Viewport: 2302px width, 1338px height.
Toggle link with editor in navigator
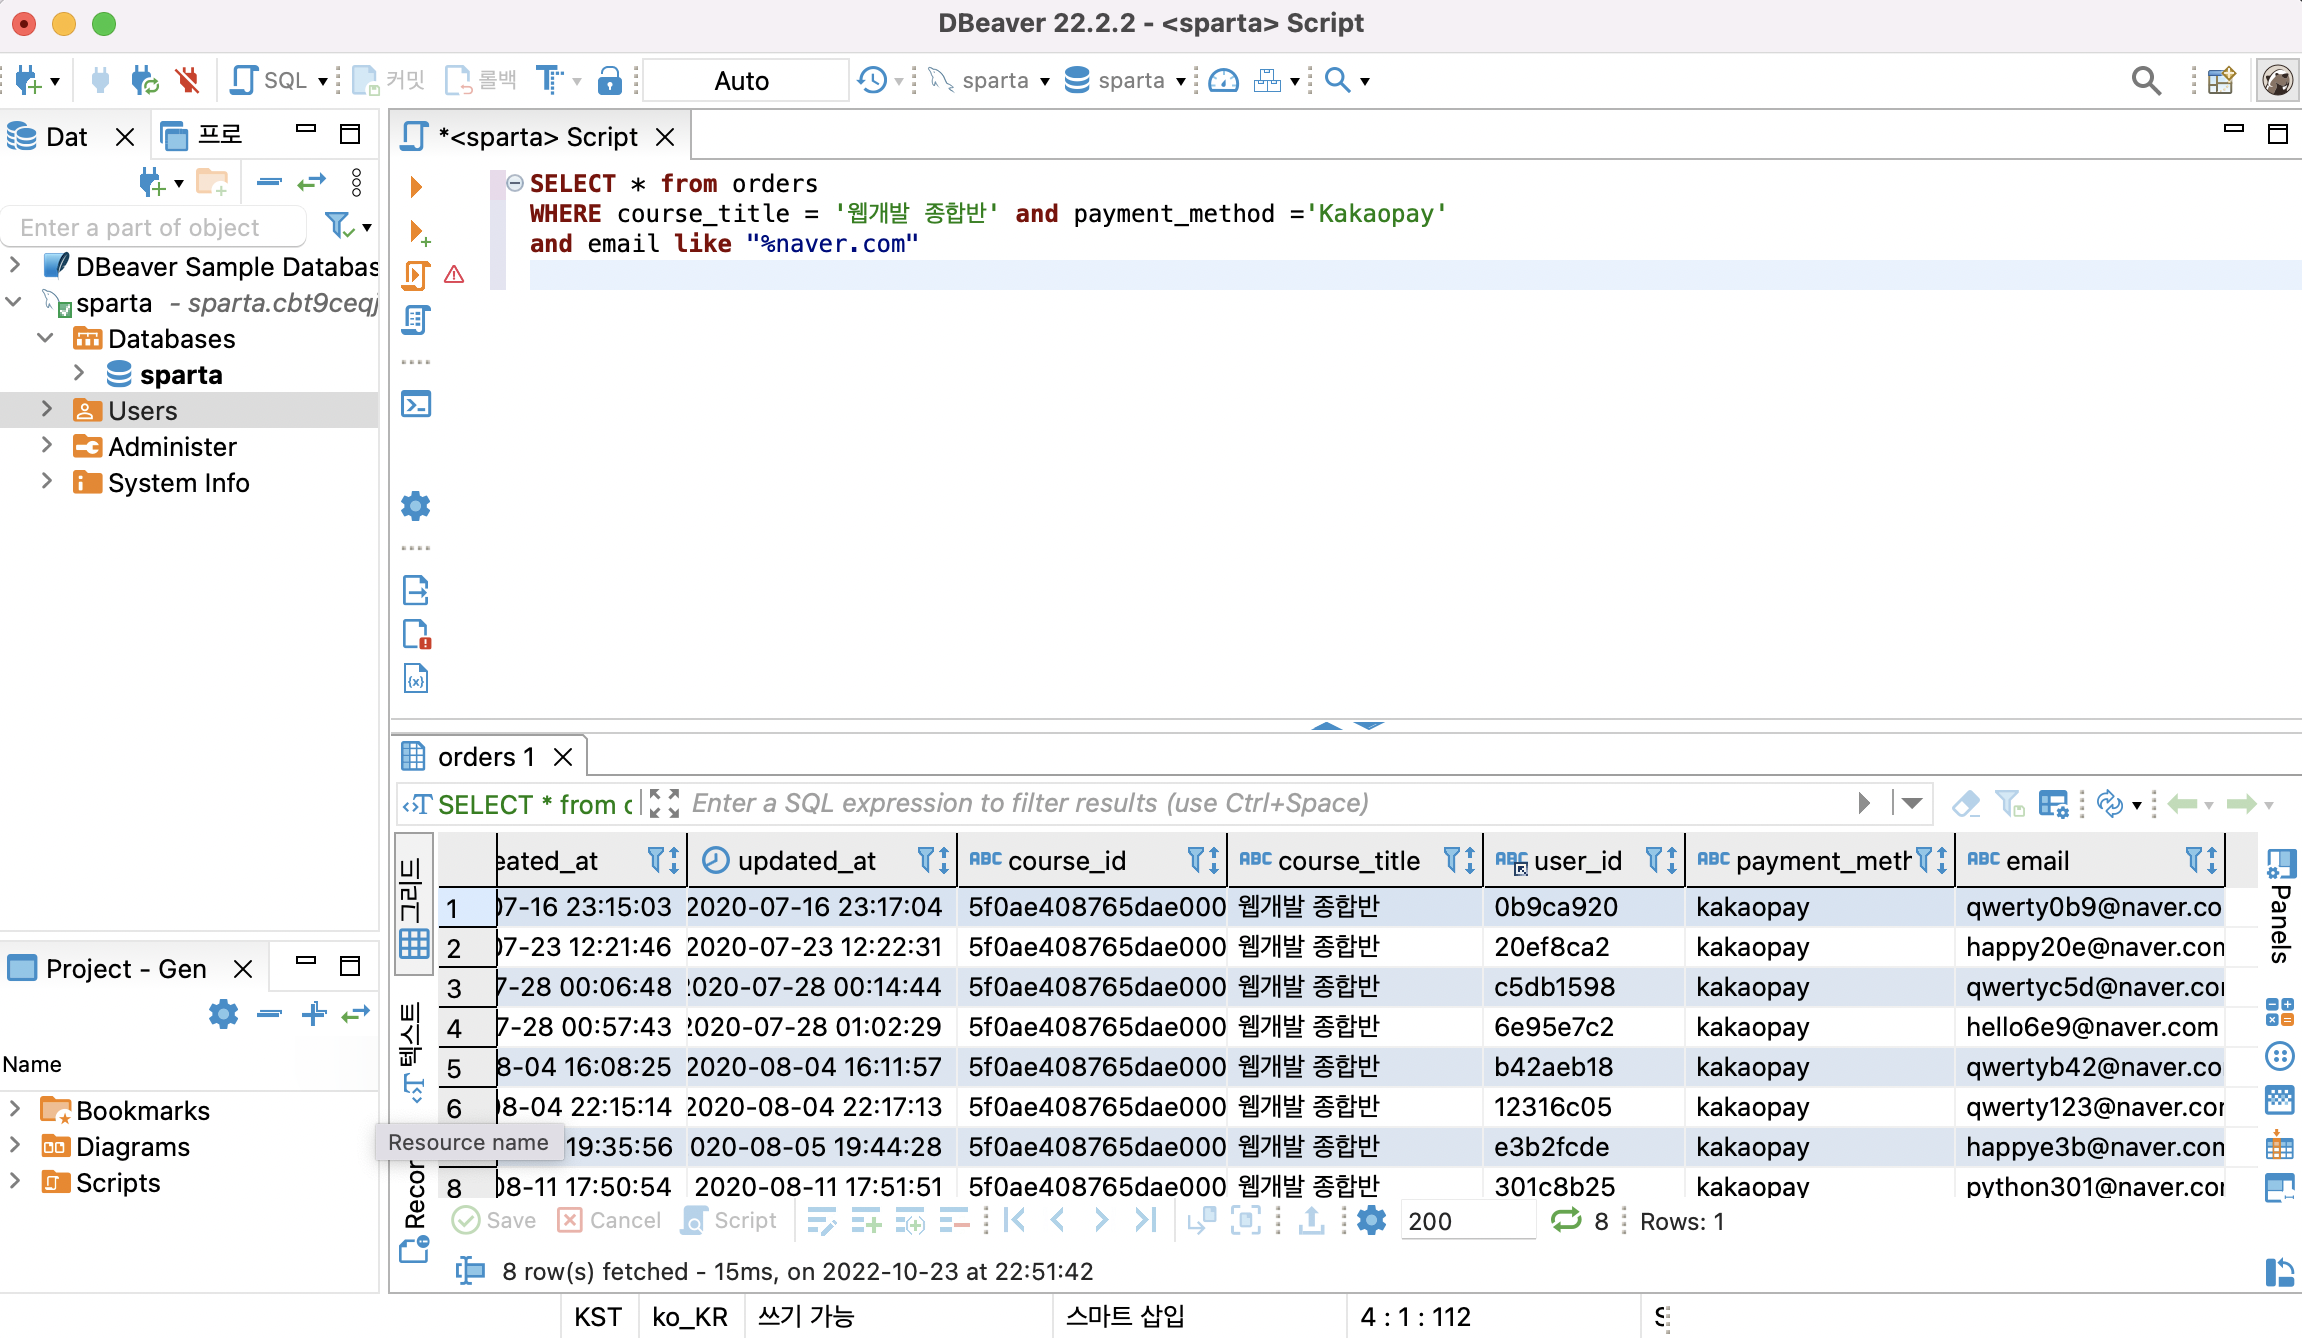pos(312,182)
